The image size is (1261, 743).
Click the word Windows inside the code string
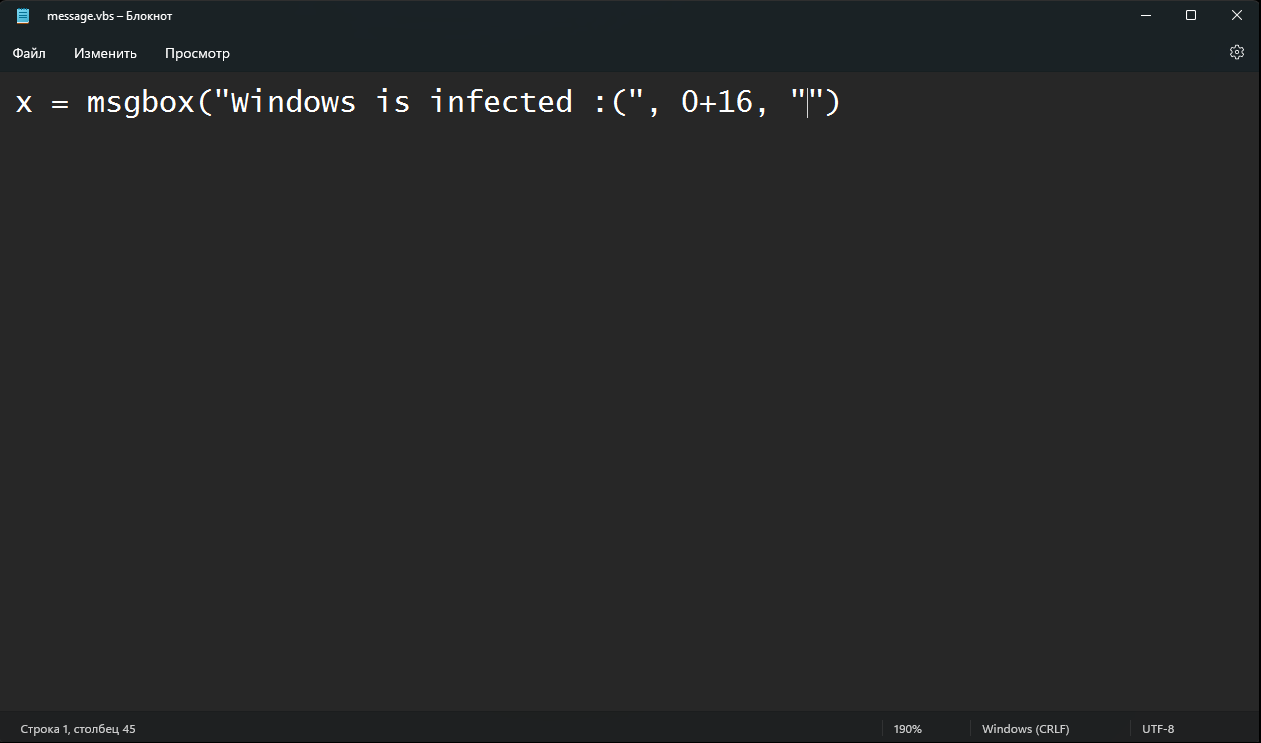pyautogui.click(x=293, y=102)
